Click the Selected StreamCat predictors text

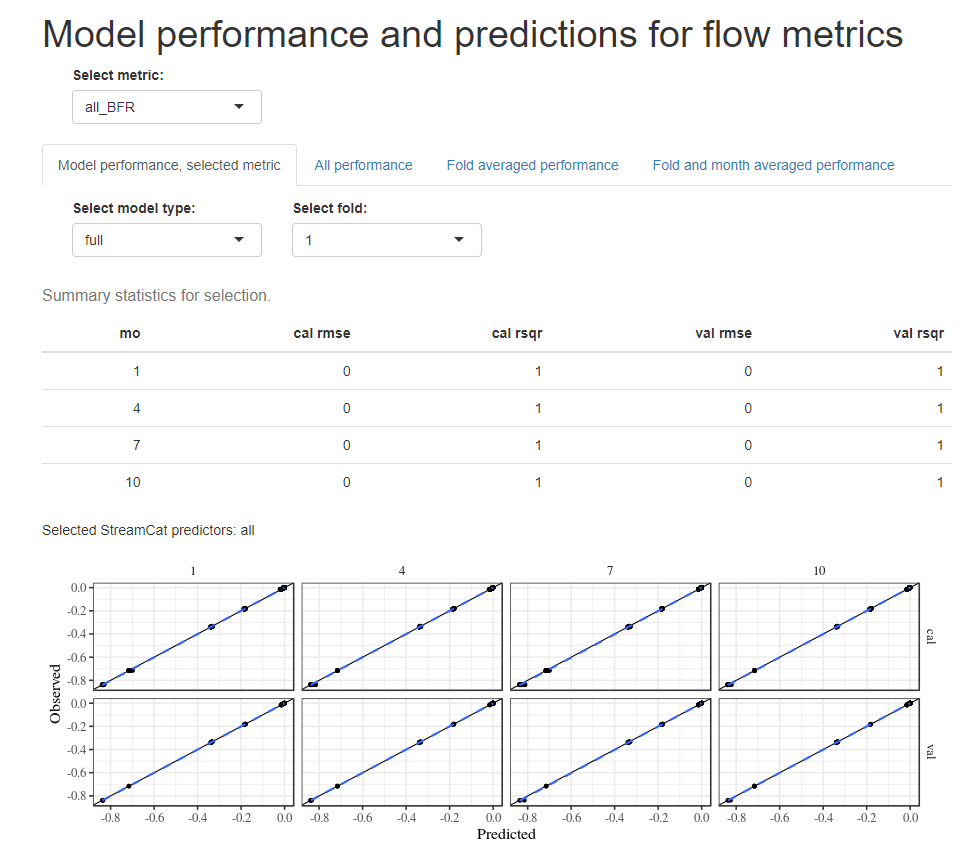(x=150, y=529)
